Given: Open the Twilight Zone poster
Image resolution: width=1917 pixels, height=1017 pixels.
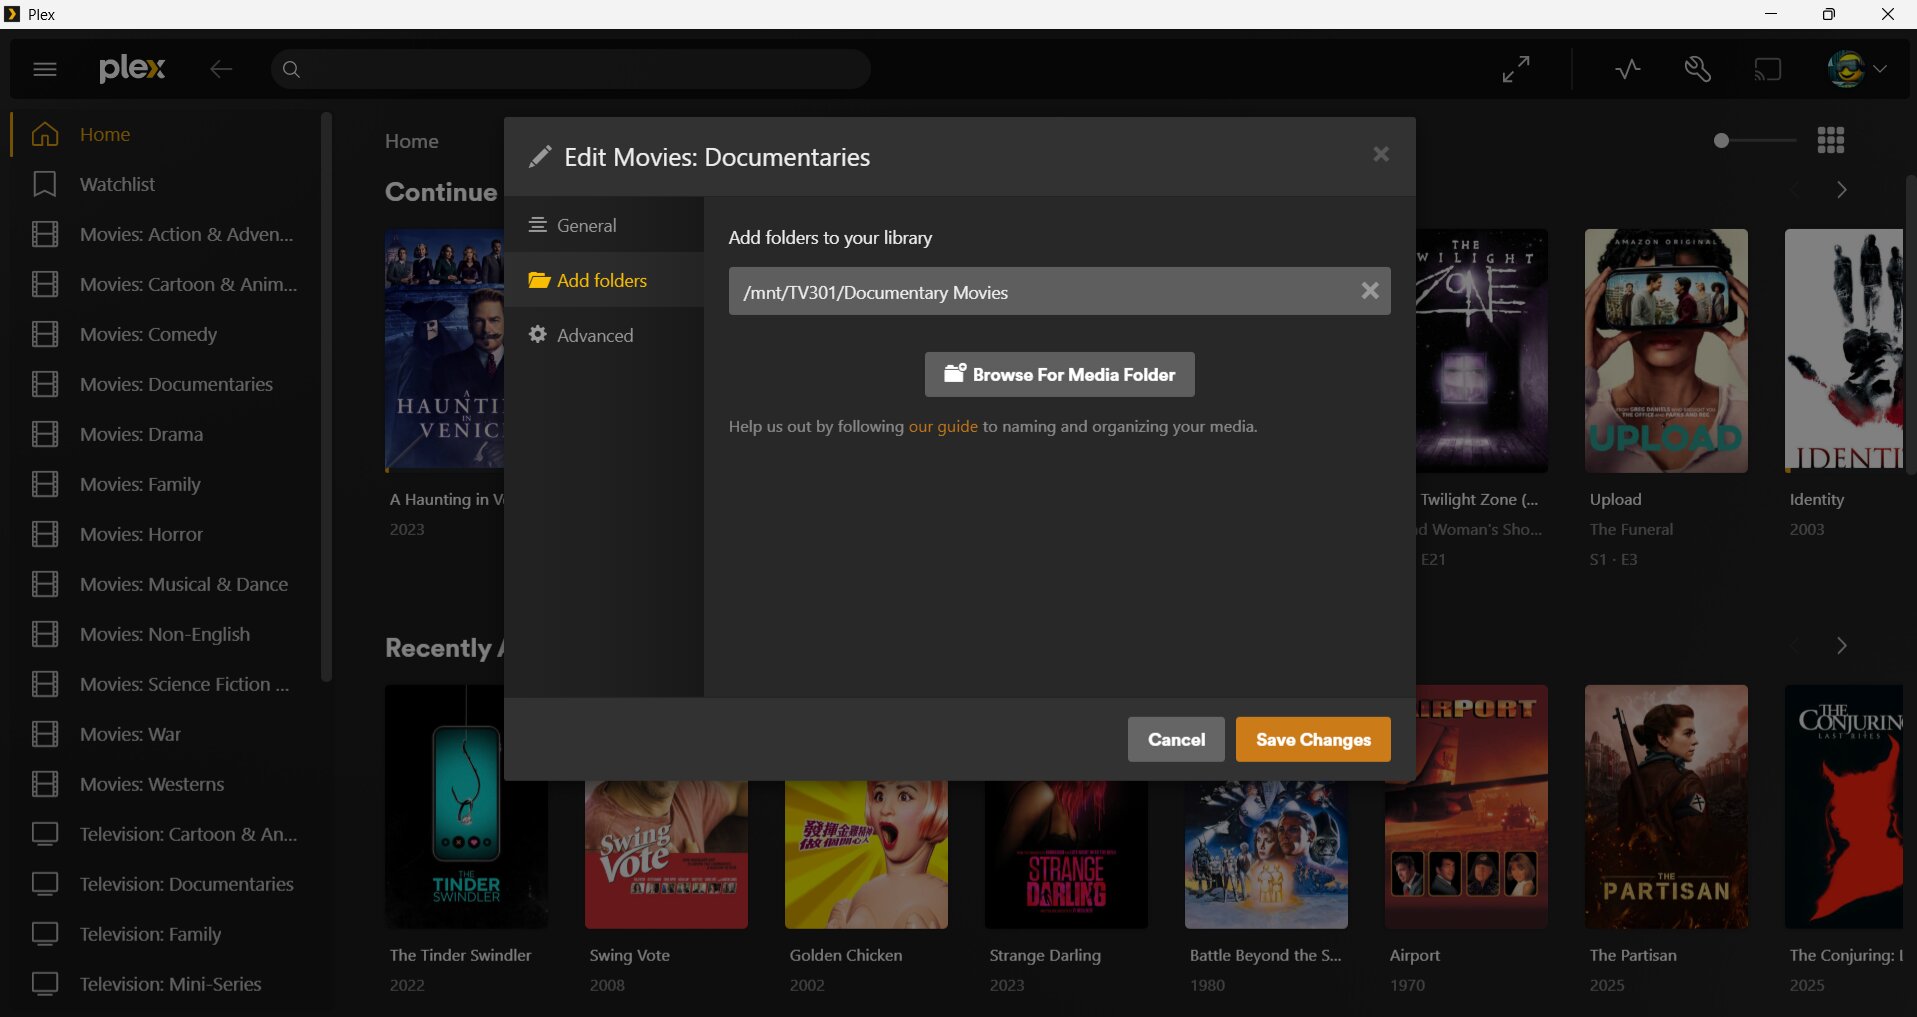Looking at the screenshot, I should 1482,351.
